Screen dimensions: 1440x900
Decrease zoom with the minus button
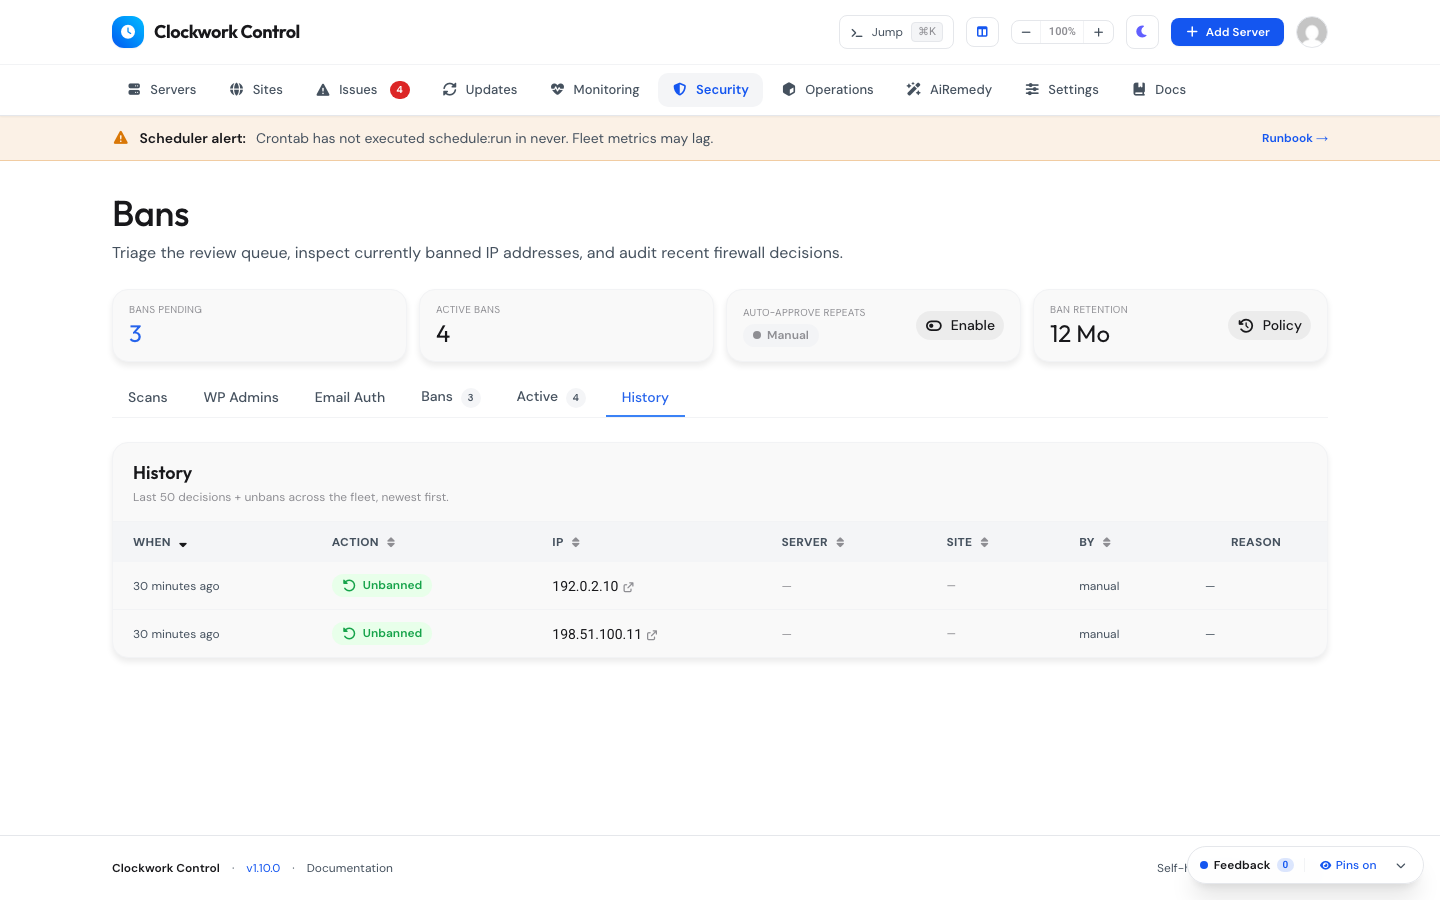click(1026, 32)
